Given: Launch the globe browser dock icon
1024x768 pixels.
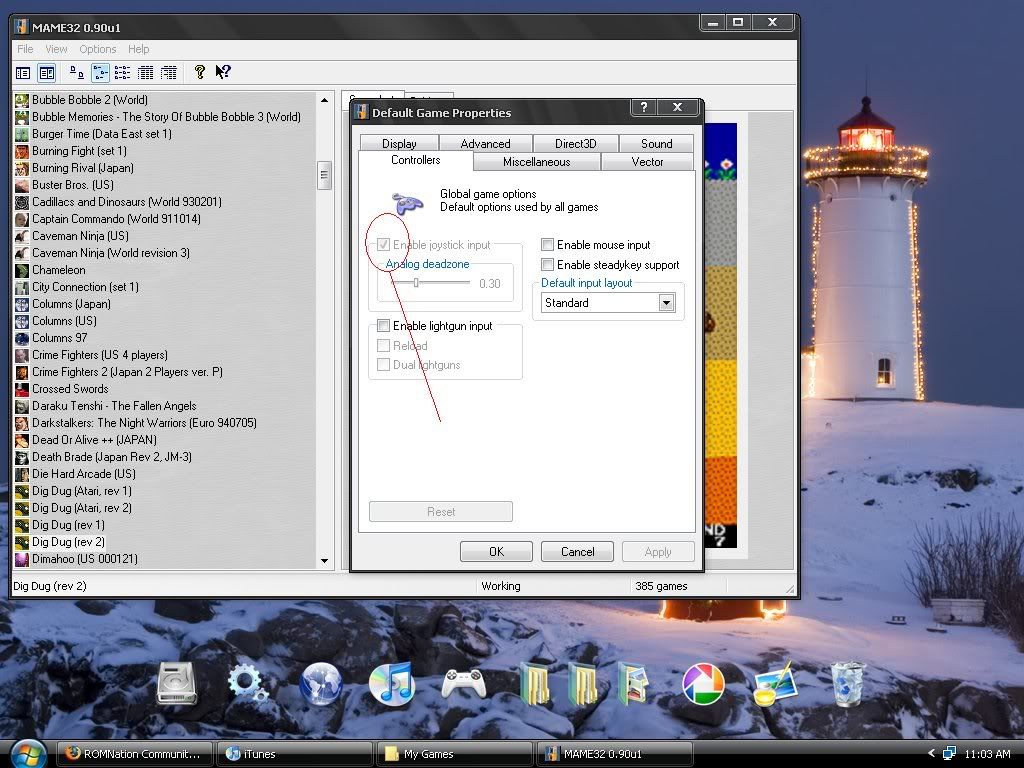Looking at the screenshot, I should click(320, 684).
